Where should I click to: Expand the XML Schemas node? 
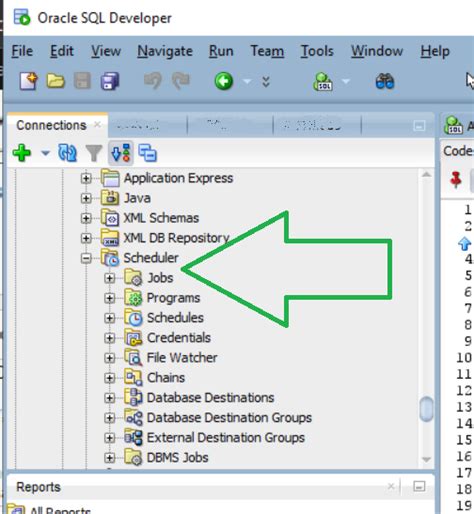[86, 218]
